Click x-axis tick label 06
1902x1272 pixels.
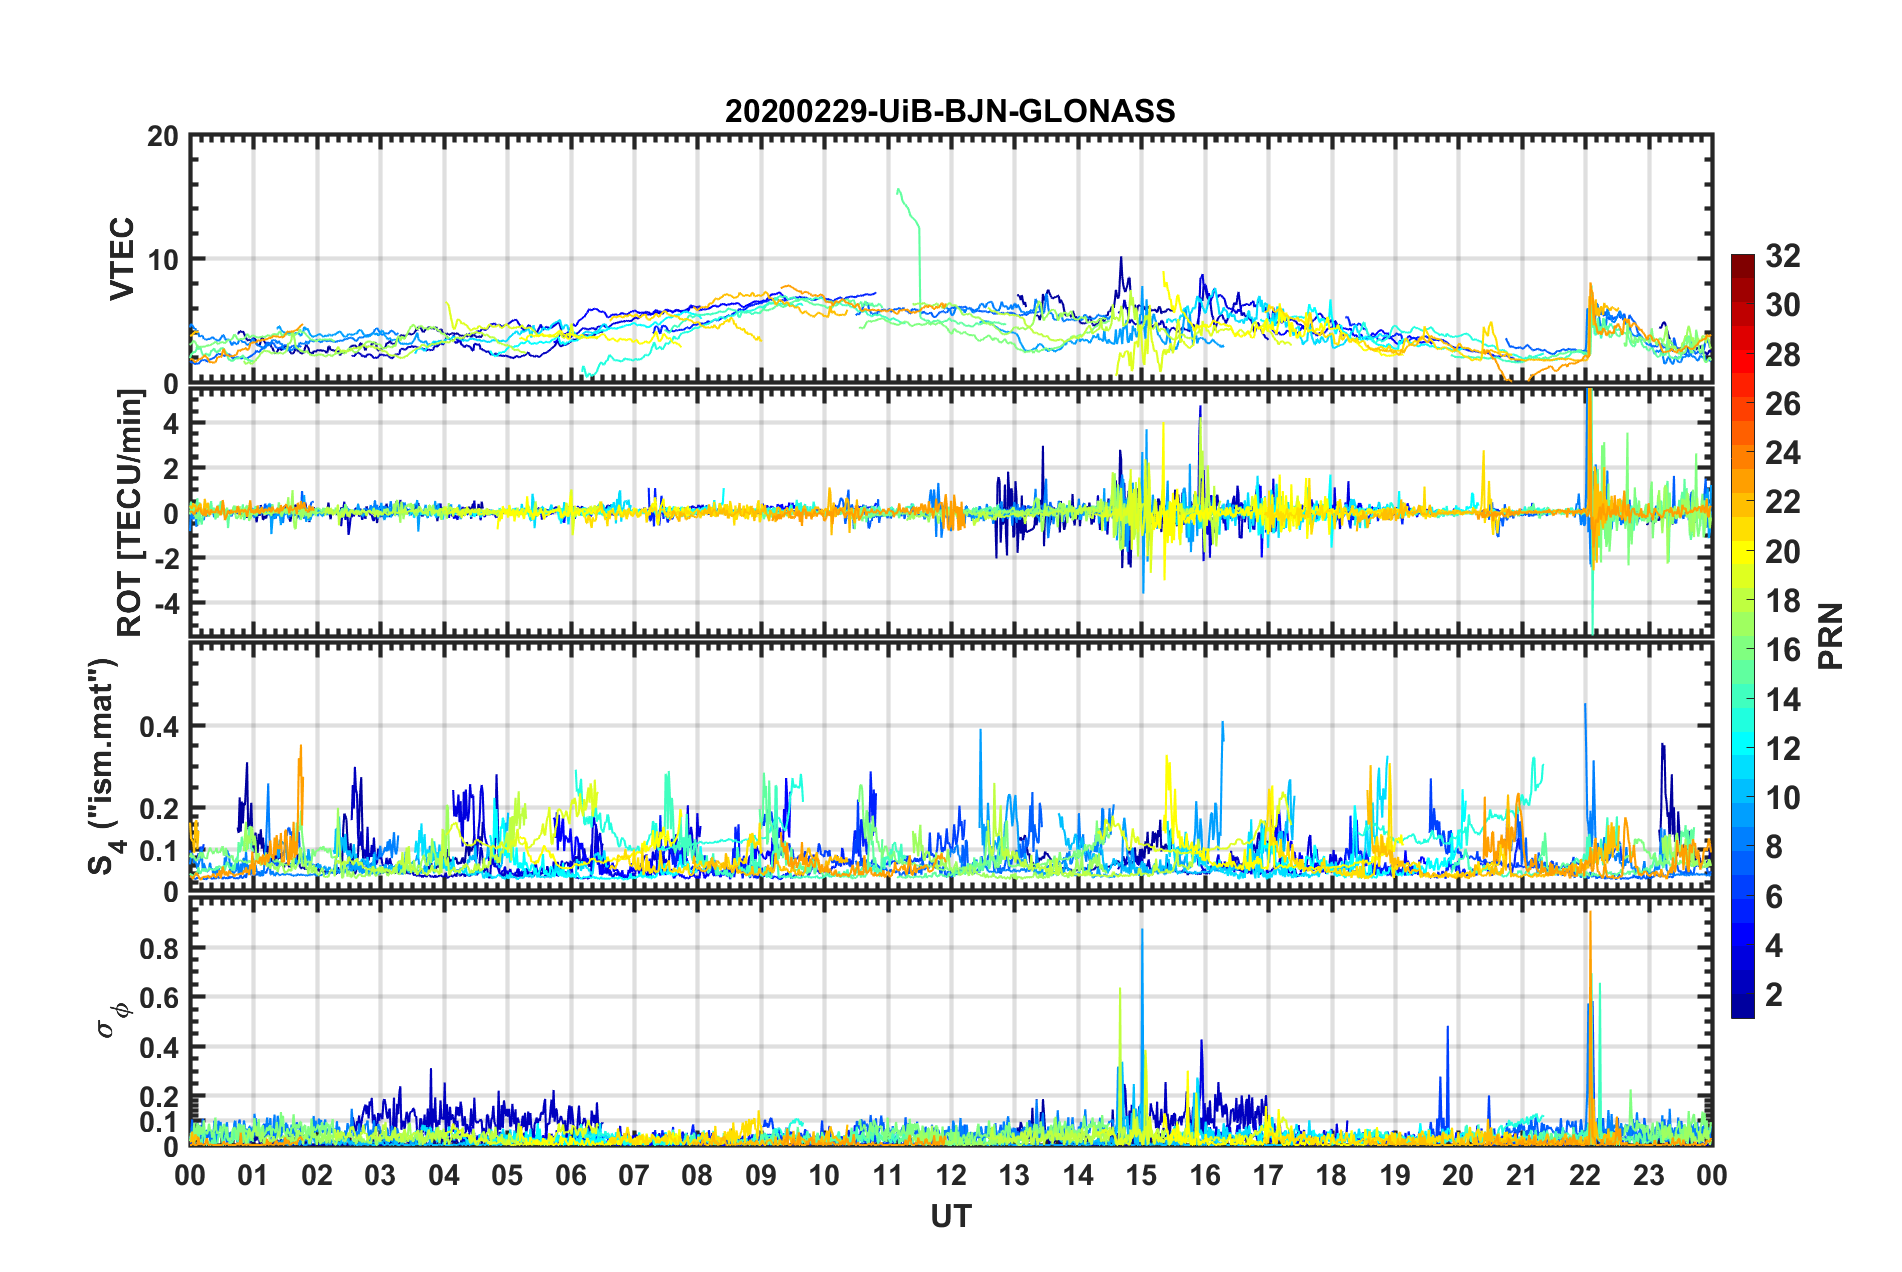pyautogui.click(x=571, y=1174)
